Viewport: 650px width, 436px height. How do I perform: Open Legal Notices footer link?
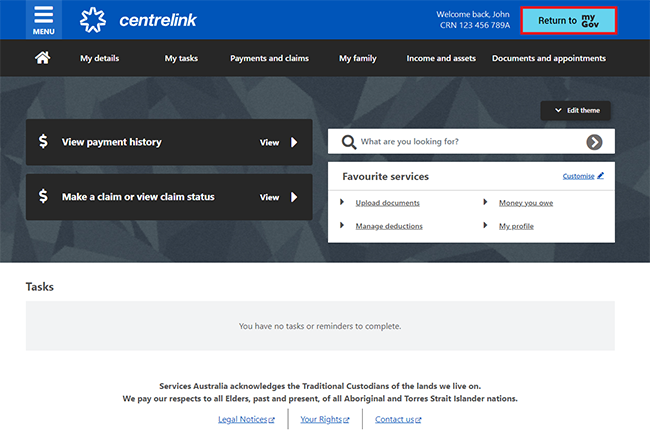coord(242,419)
